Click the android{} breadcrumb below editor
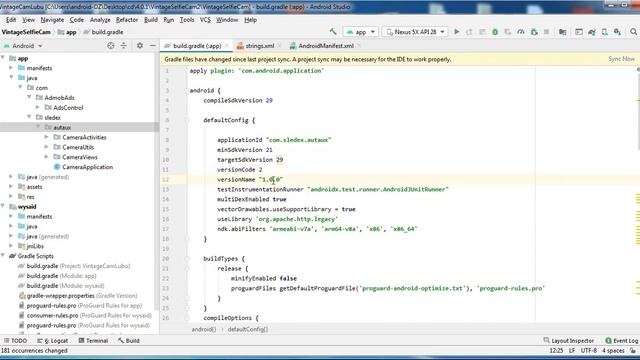 point(204,329)
